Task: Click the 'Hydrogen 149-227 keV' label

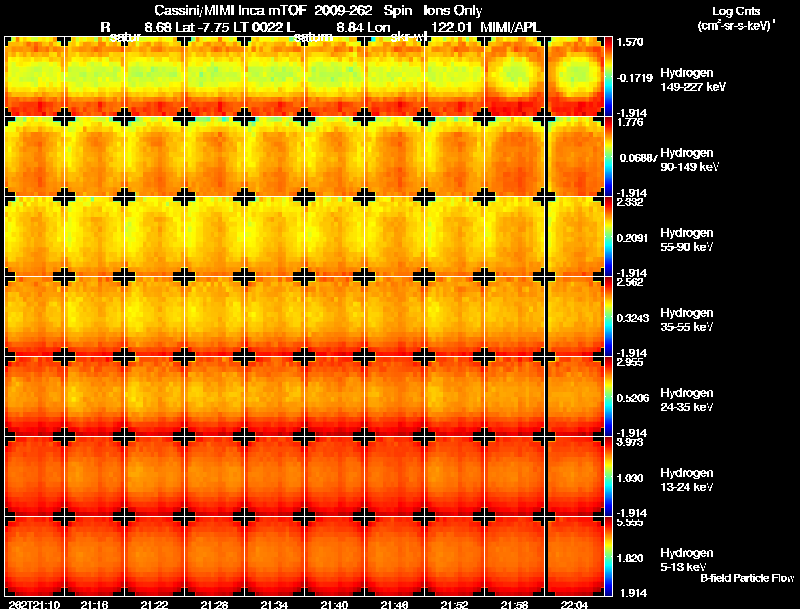Action: pos(693,80)
